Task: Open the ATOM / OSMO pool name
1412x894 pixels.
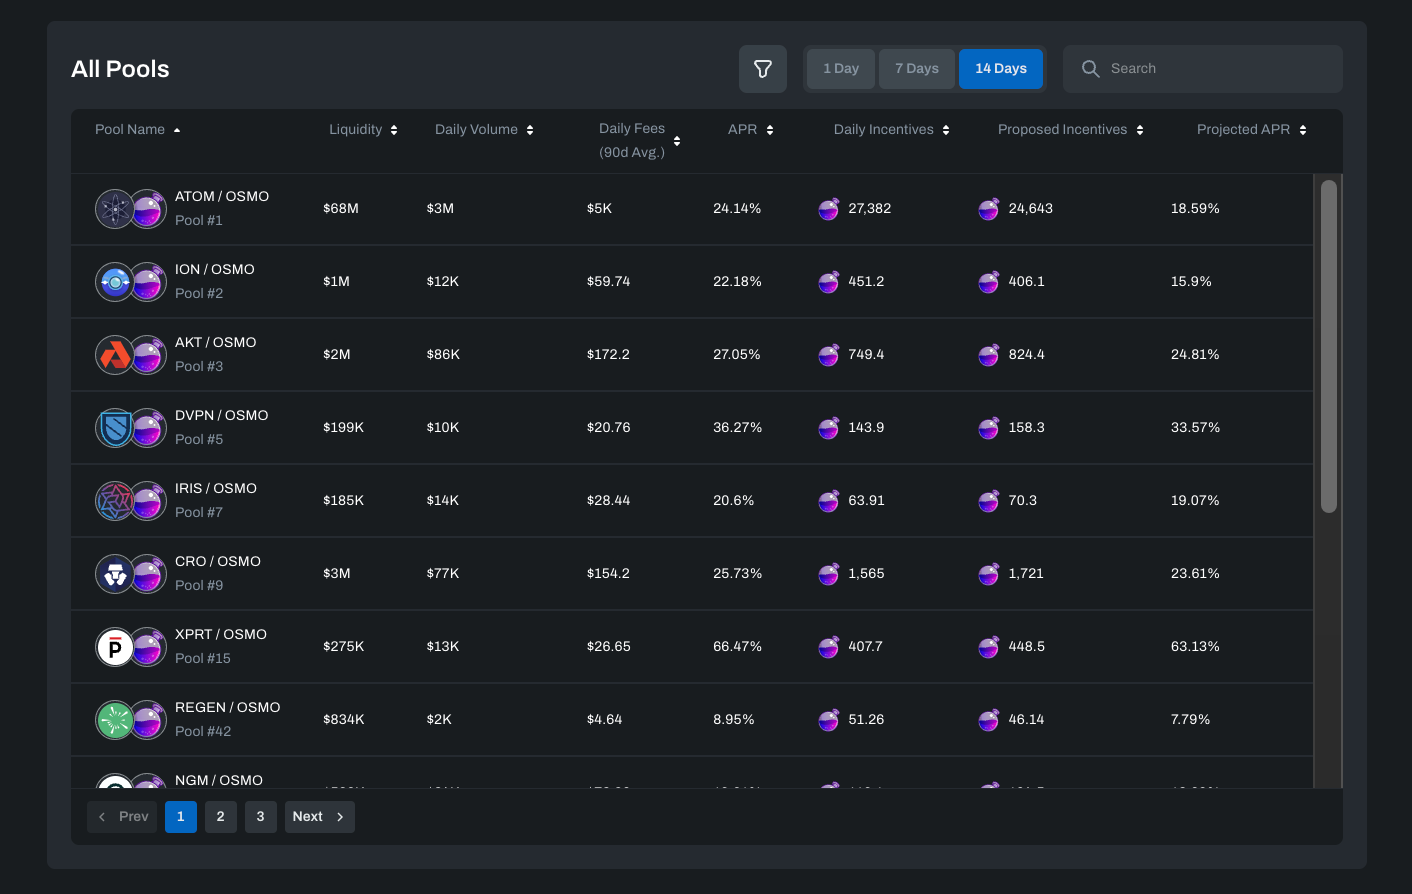Action: [222, 197]
